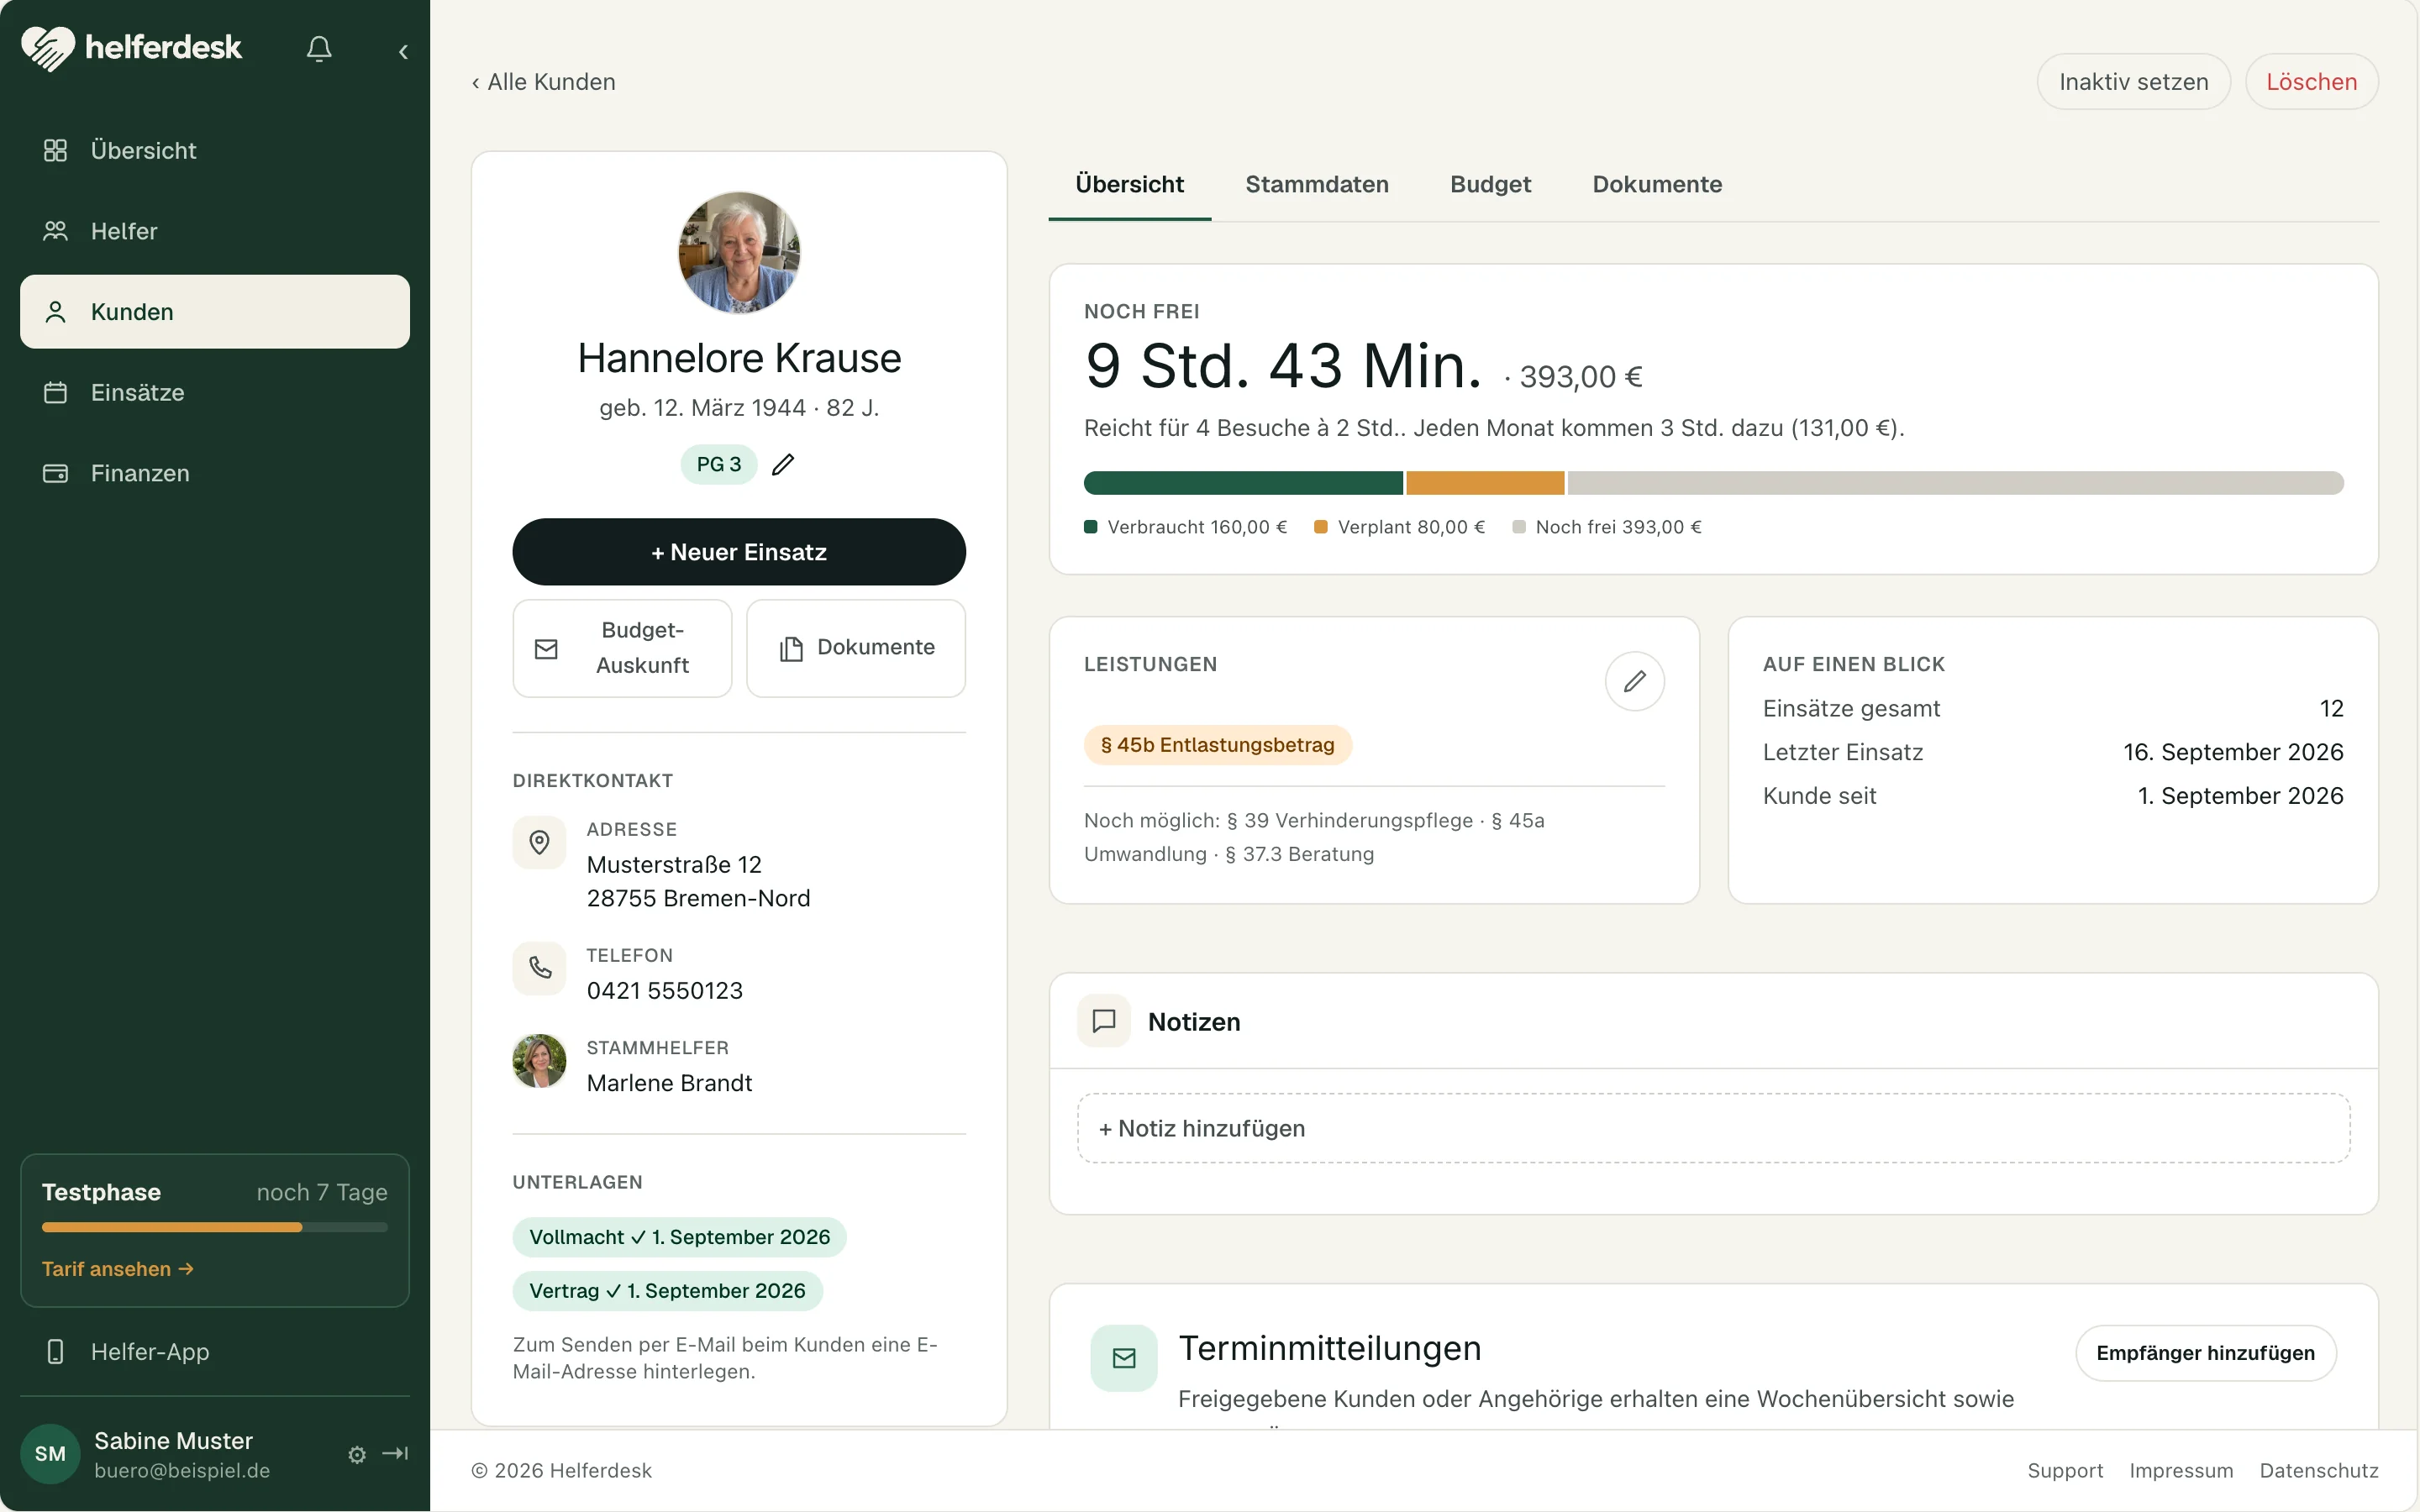Open the Helfer-App entry
This screenshot has height=1512, width=2420.
[x=215, y=1352]
